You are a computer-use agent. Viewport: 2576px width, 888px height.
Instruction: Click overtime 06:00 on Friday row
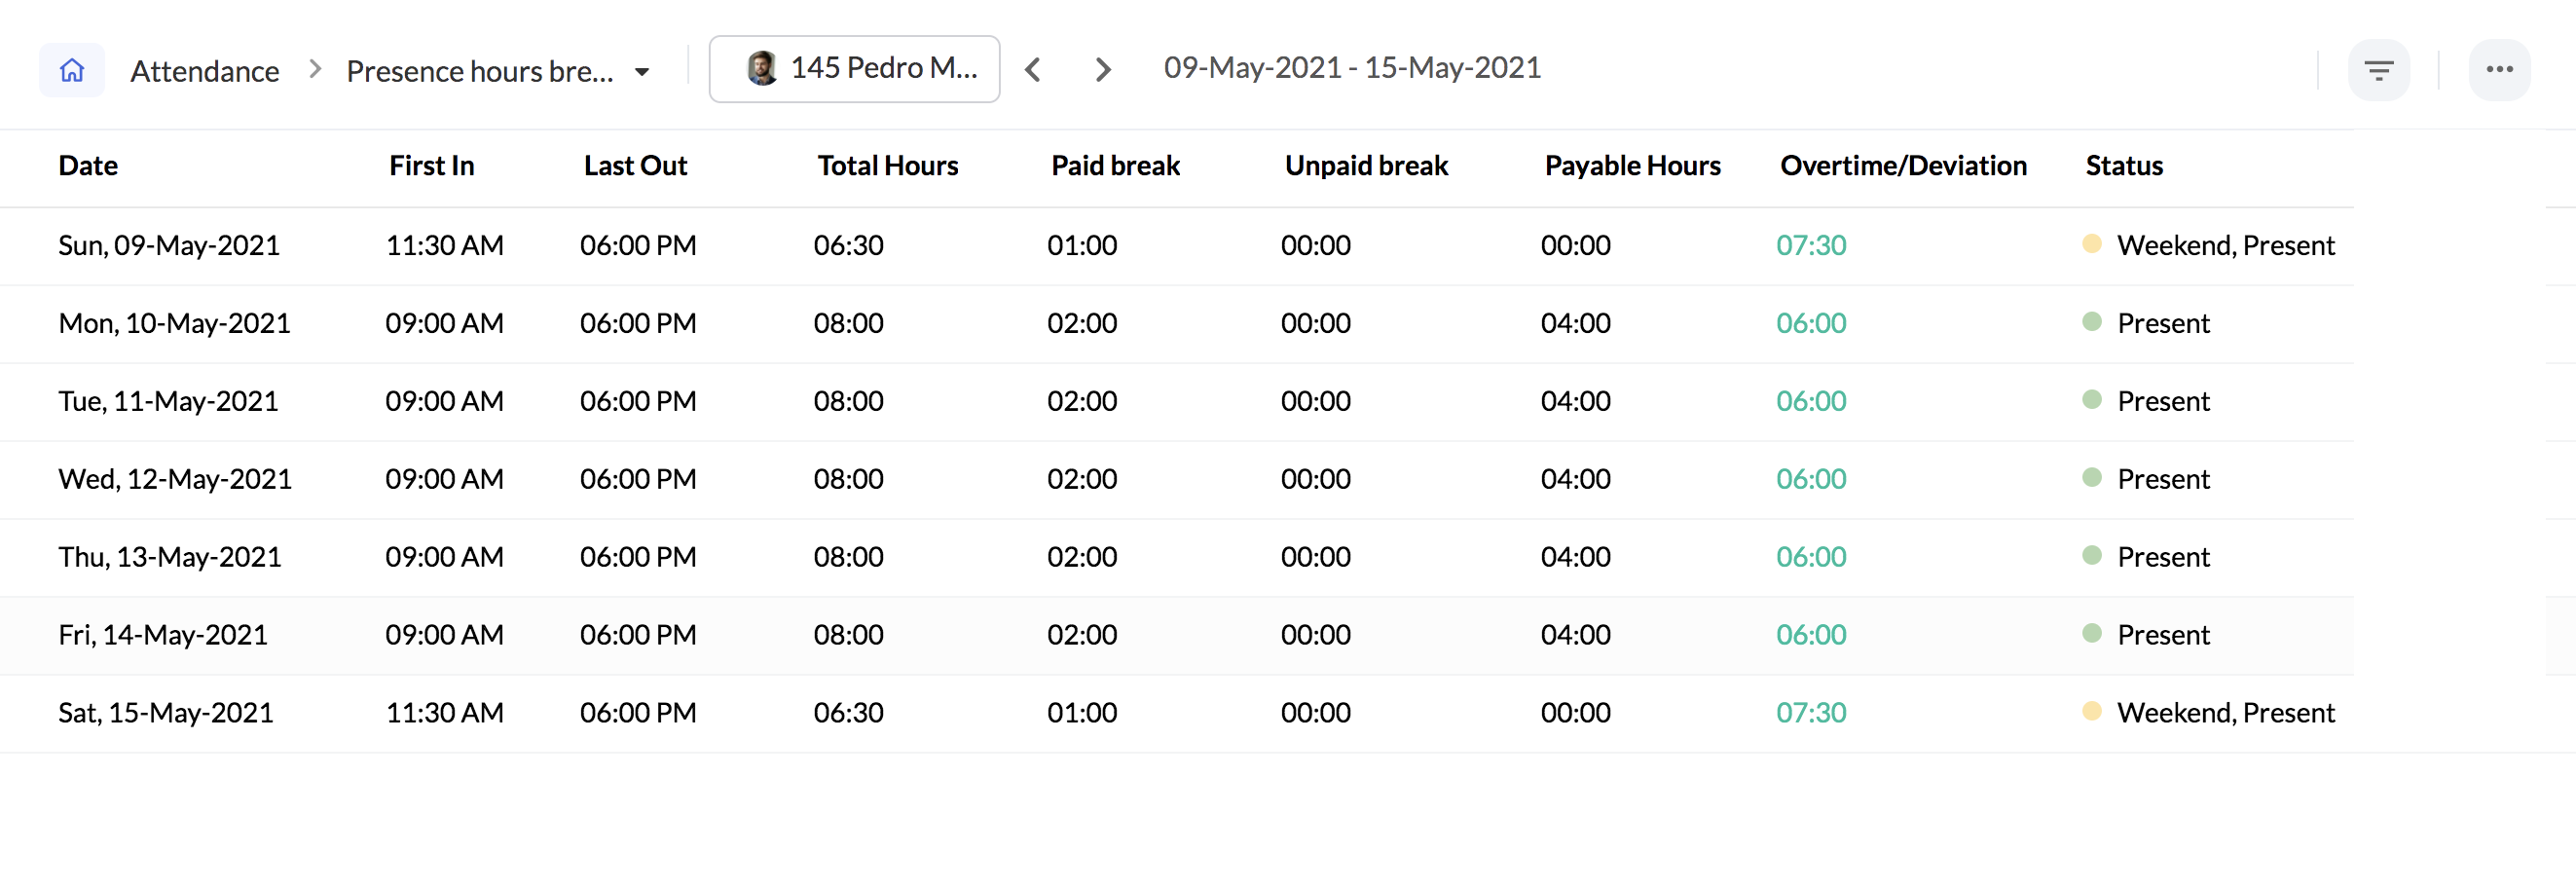click(1810, 634)
